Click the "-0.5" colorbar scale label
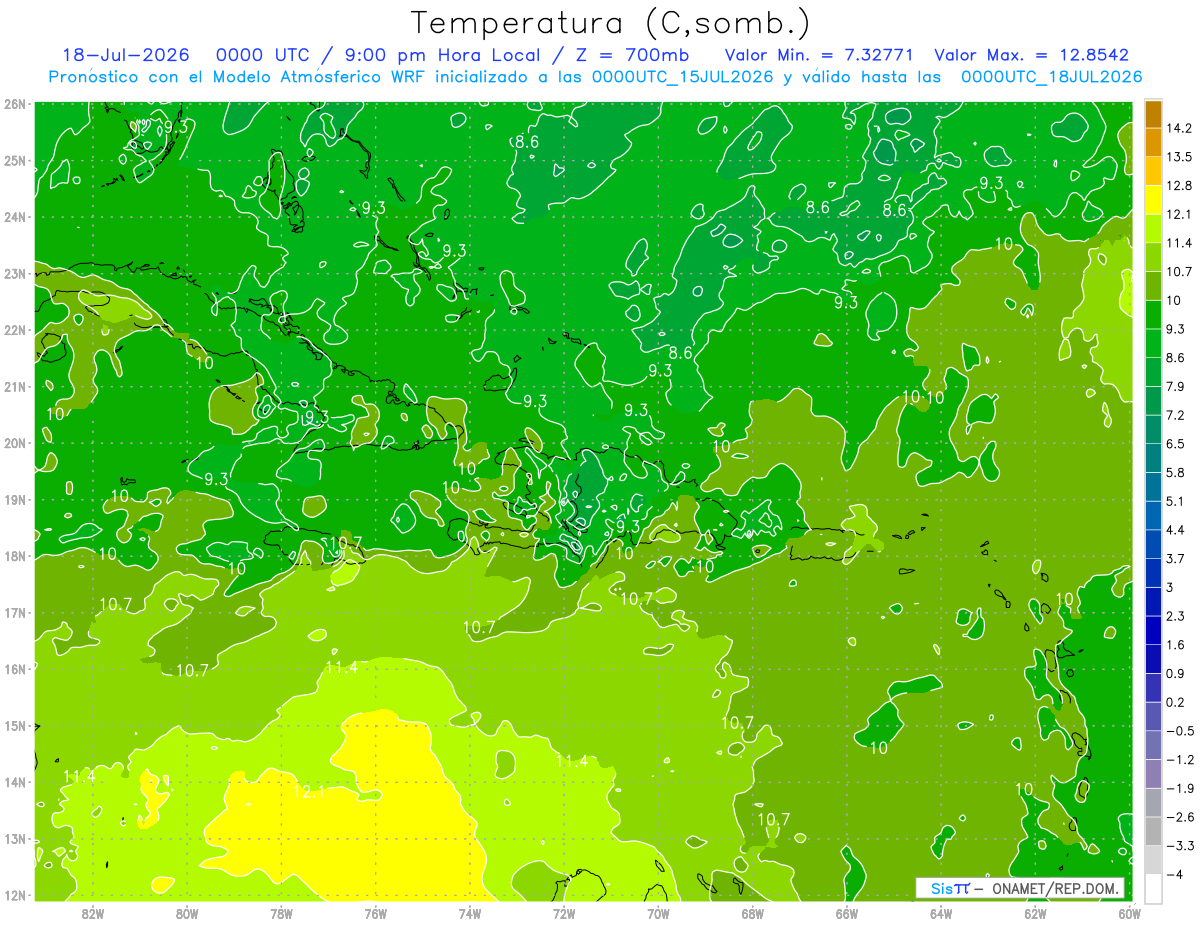 tap(1180, 731)
